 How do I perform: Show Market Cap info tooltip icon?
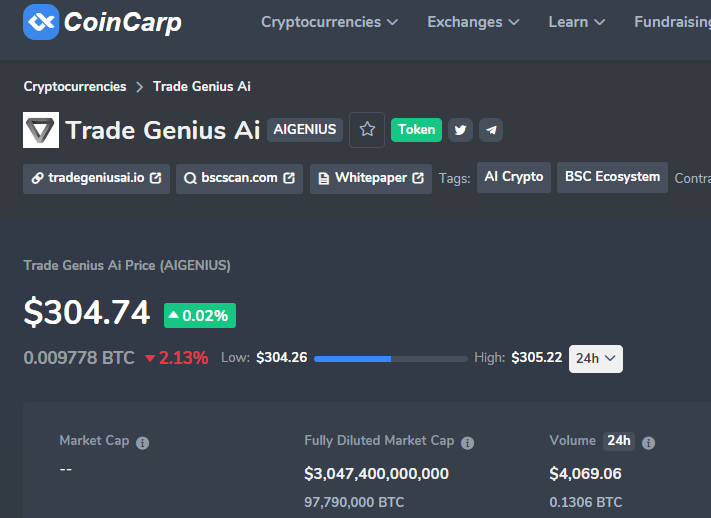pos(142,443)
